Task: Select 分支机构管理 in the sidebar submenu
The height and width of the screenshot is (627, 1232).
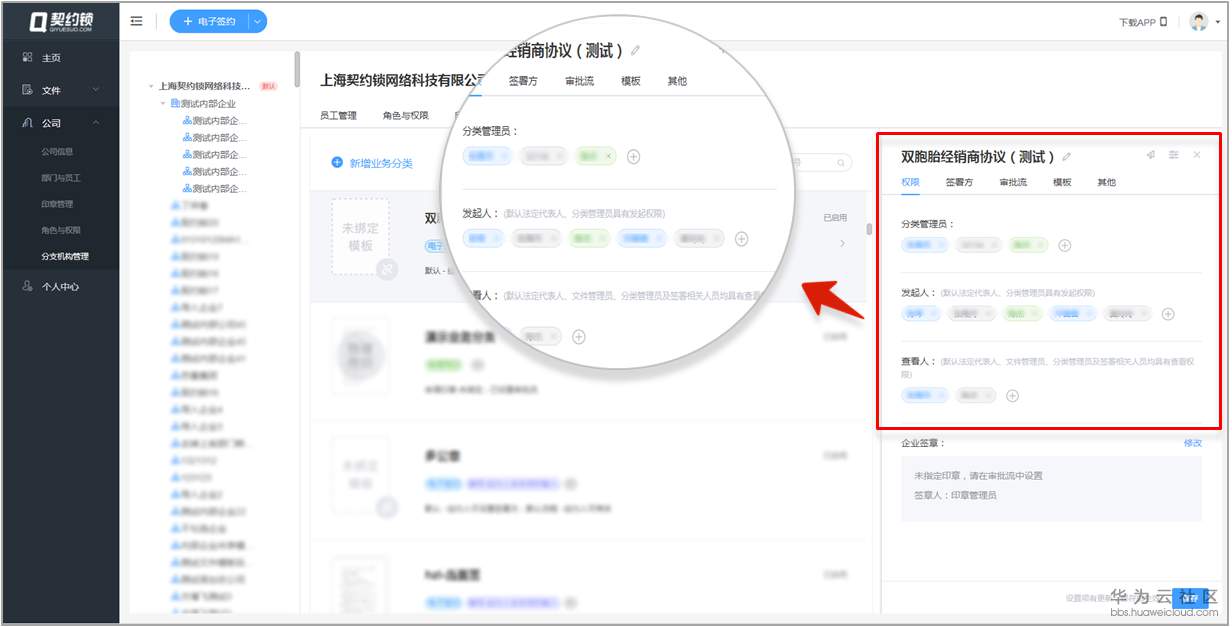Action: click(65, 256)
